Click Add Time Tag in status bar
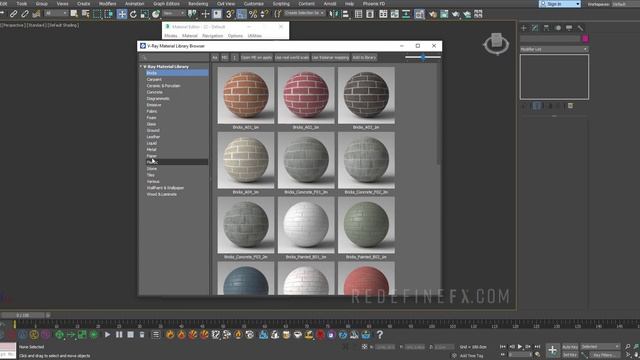This screenshot has height=360, width=640. pos(471,356)
